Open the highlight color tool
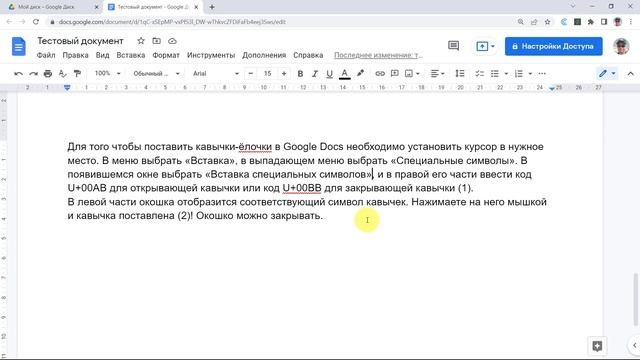 pos(360,73)
